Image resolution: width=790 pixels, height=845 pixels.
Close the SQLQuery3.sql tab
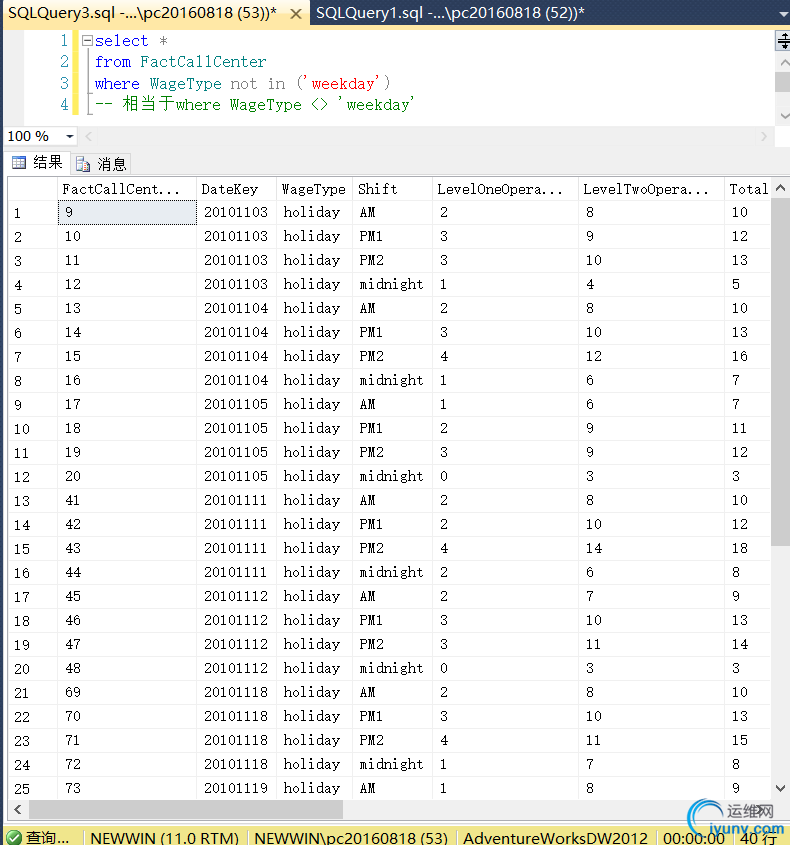295,14
